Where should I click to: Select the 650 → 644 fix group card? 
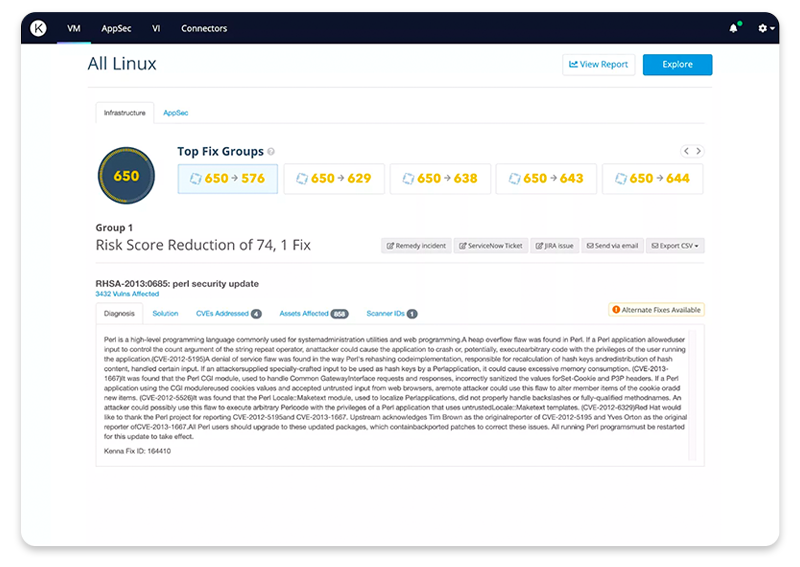652,179
